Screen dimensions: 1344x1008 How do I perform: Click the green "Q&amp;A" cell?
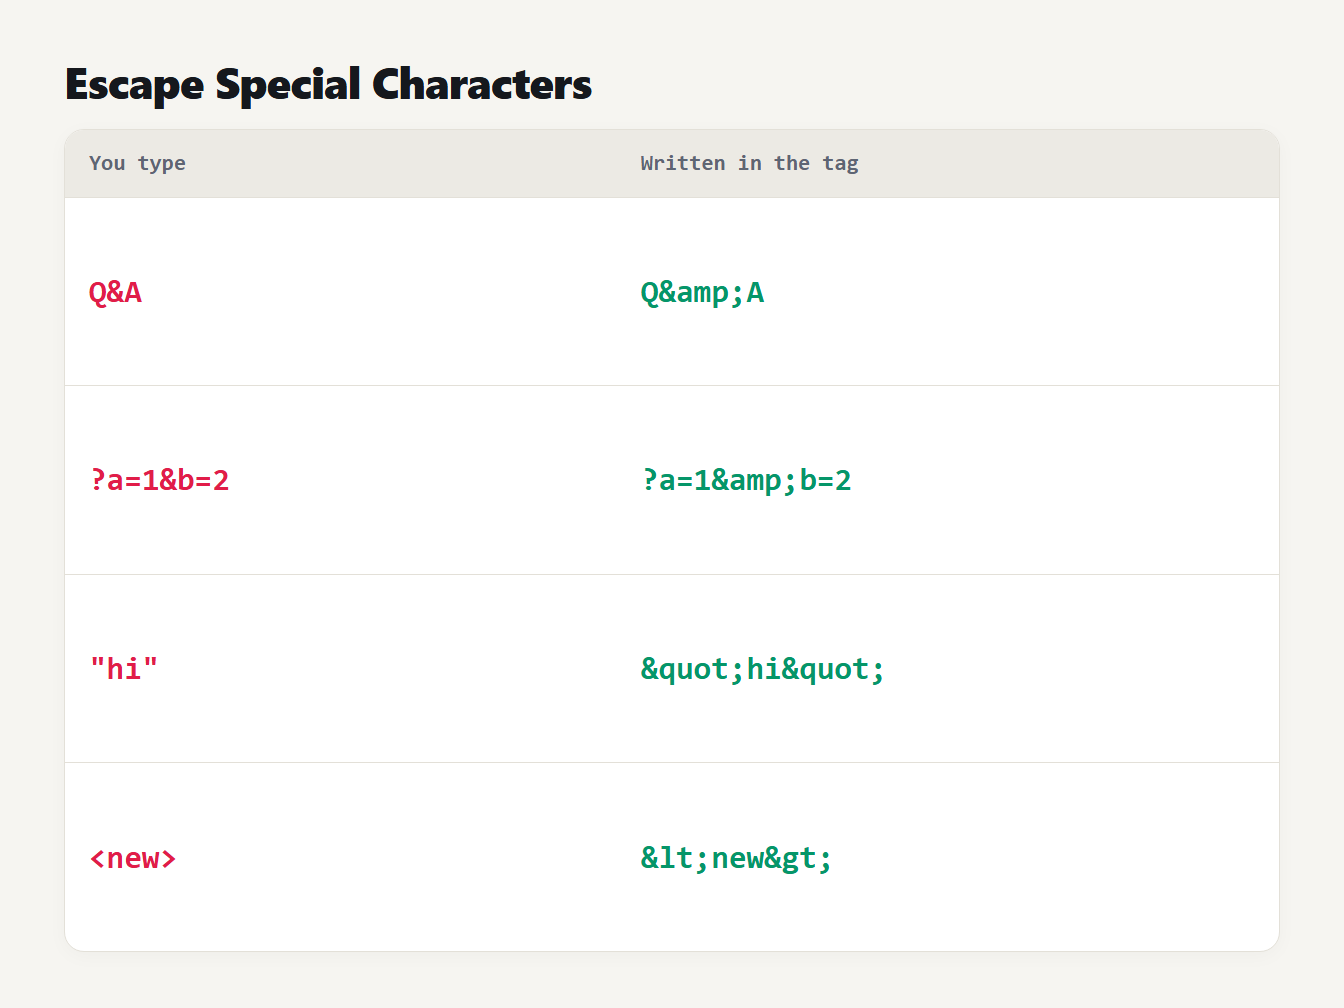click(702, 292)
